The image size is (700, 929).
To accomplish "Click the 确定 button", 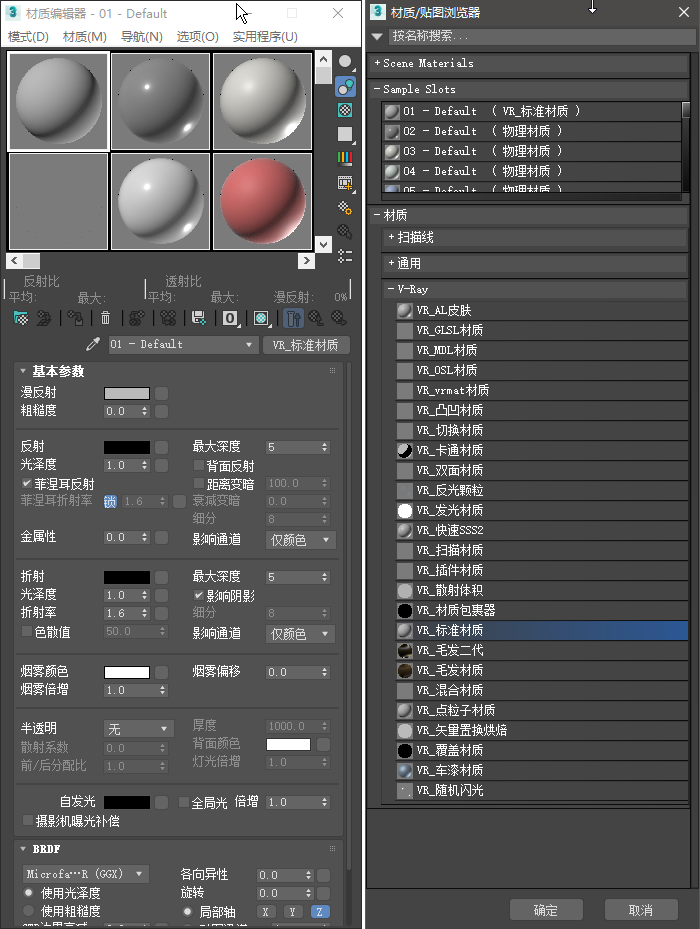I will coord(546,910).
